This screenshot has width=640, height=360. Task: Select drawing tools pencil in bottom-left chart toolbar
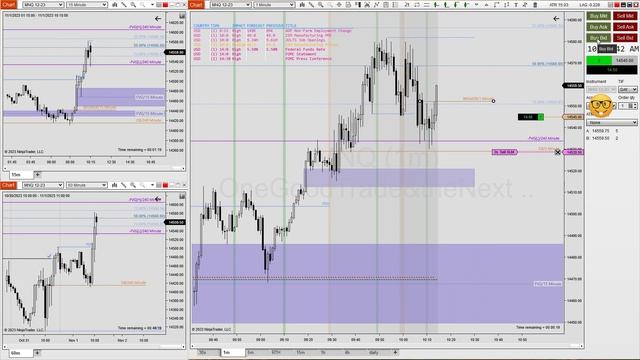pyautogui.click(x=124, y=185)
